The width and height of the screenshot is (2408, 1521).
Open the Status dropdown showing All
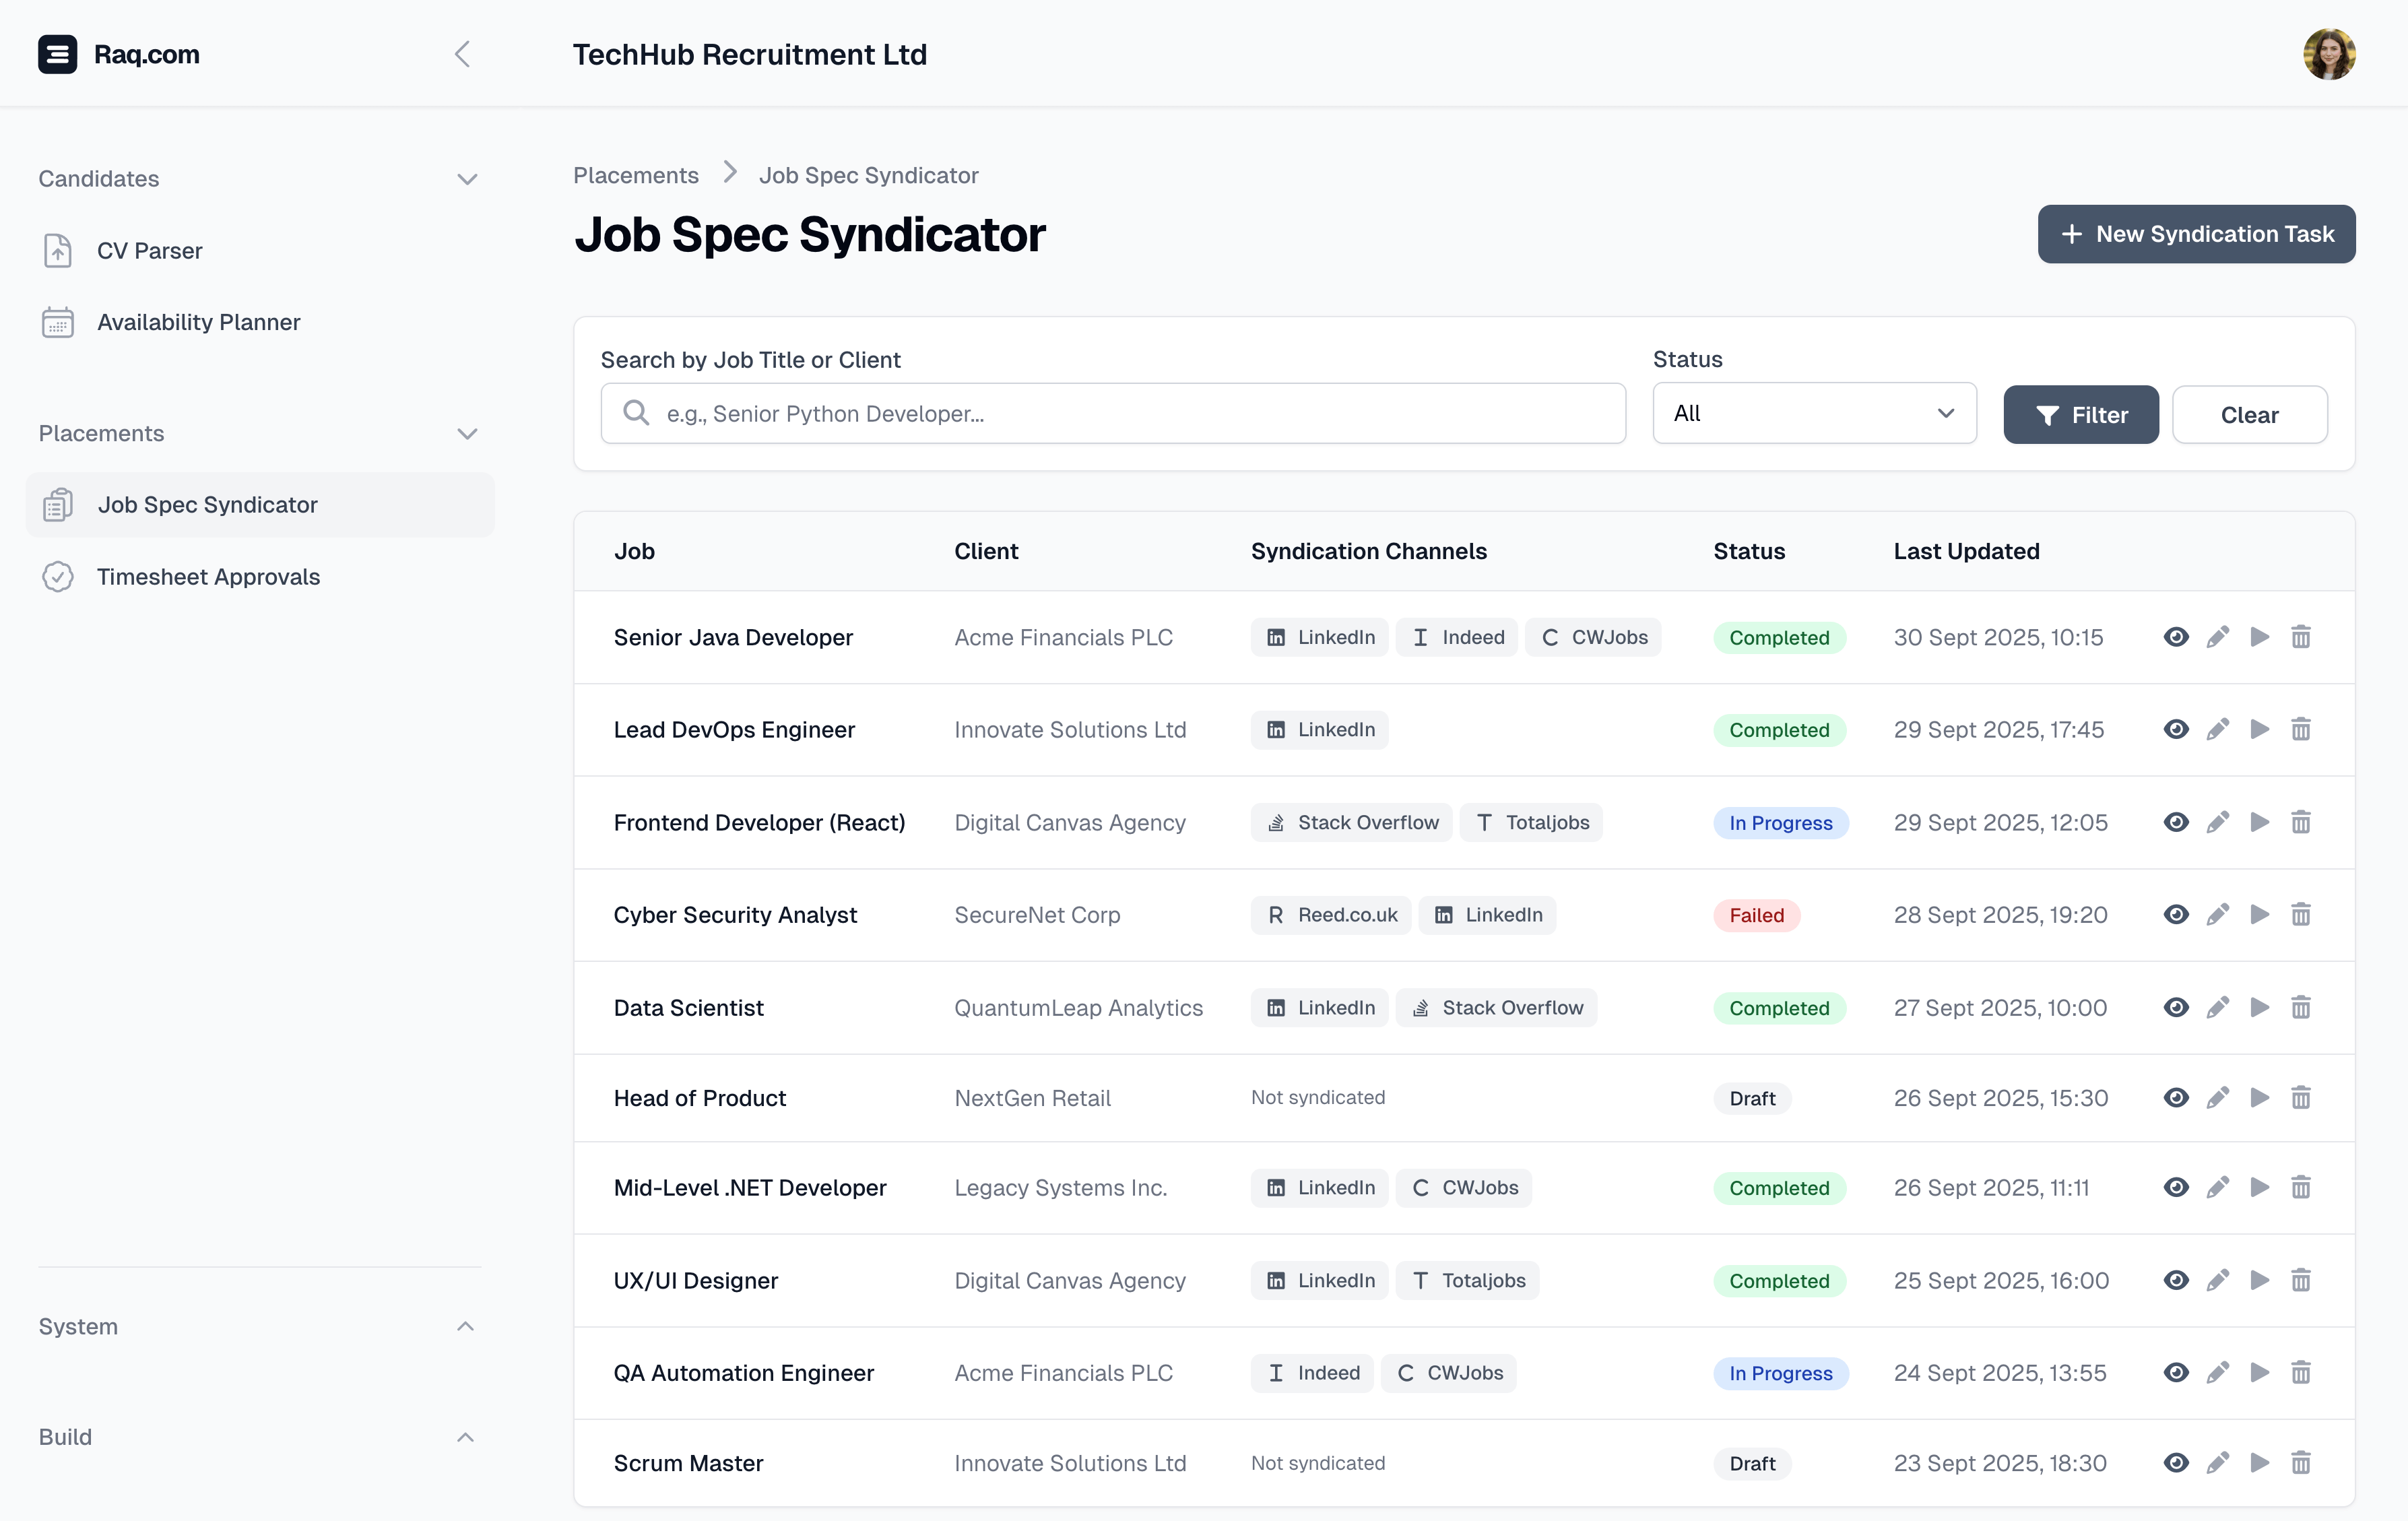click(1814, 413)
